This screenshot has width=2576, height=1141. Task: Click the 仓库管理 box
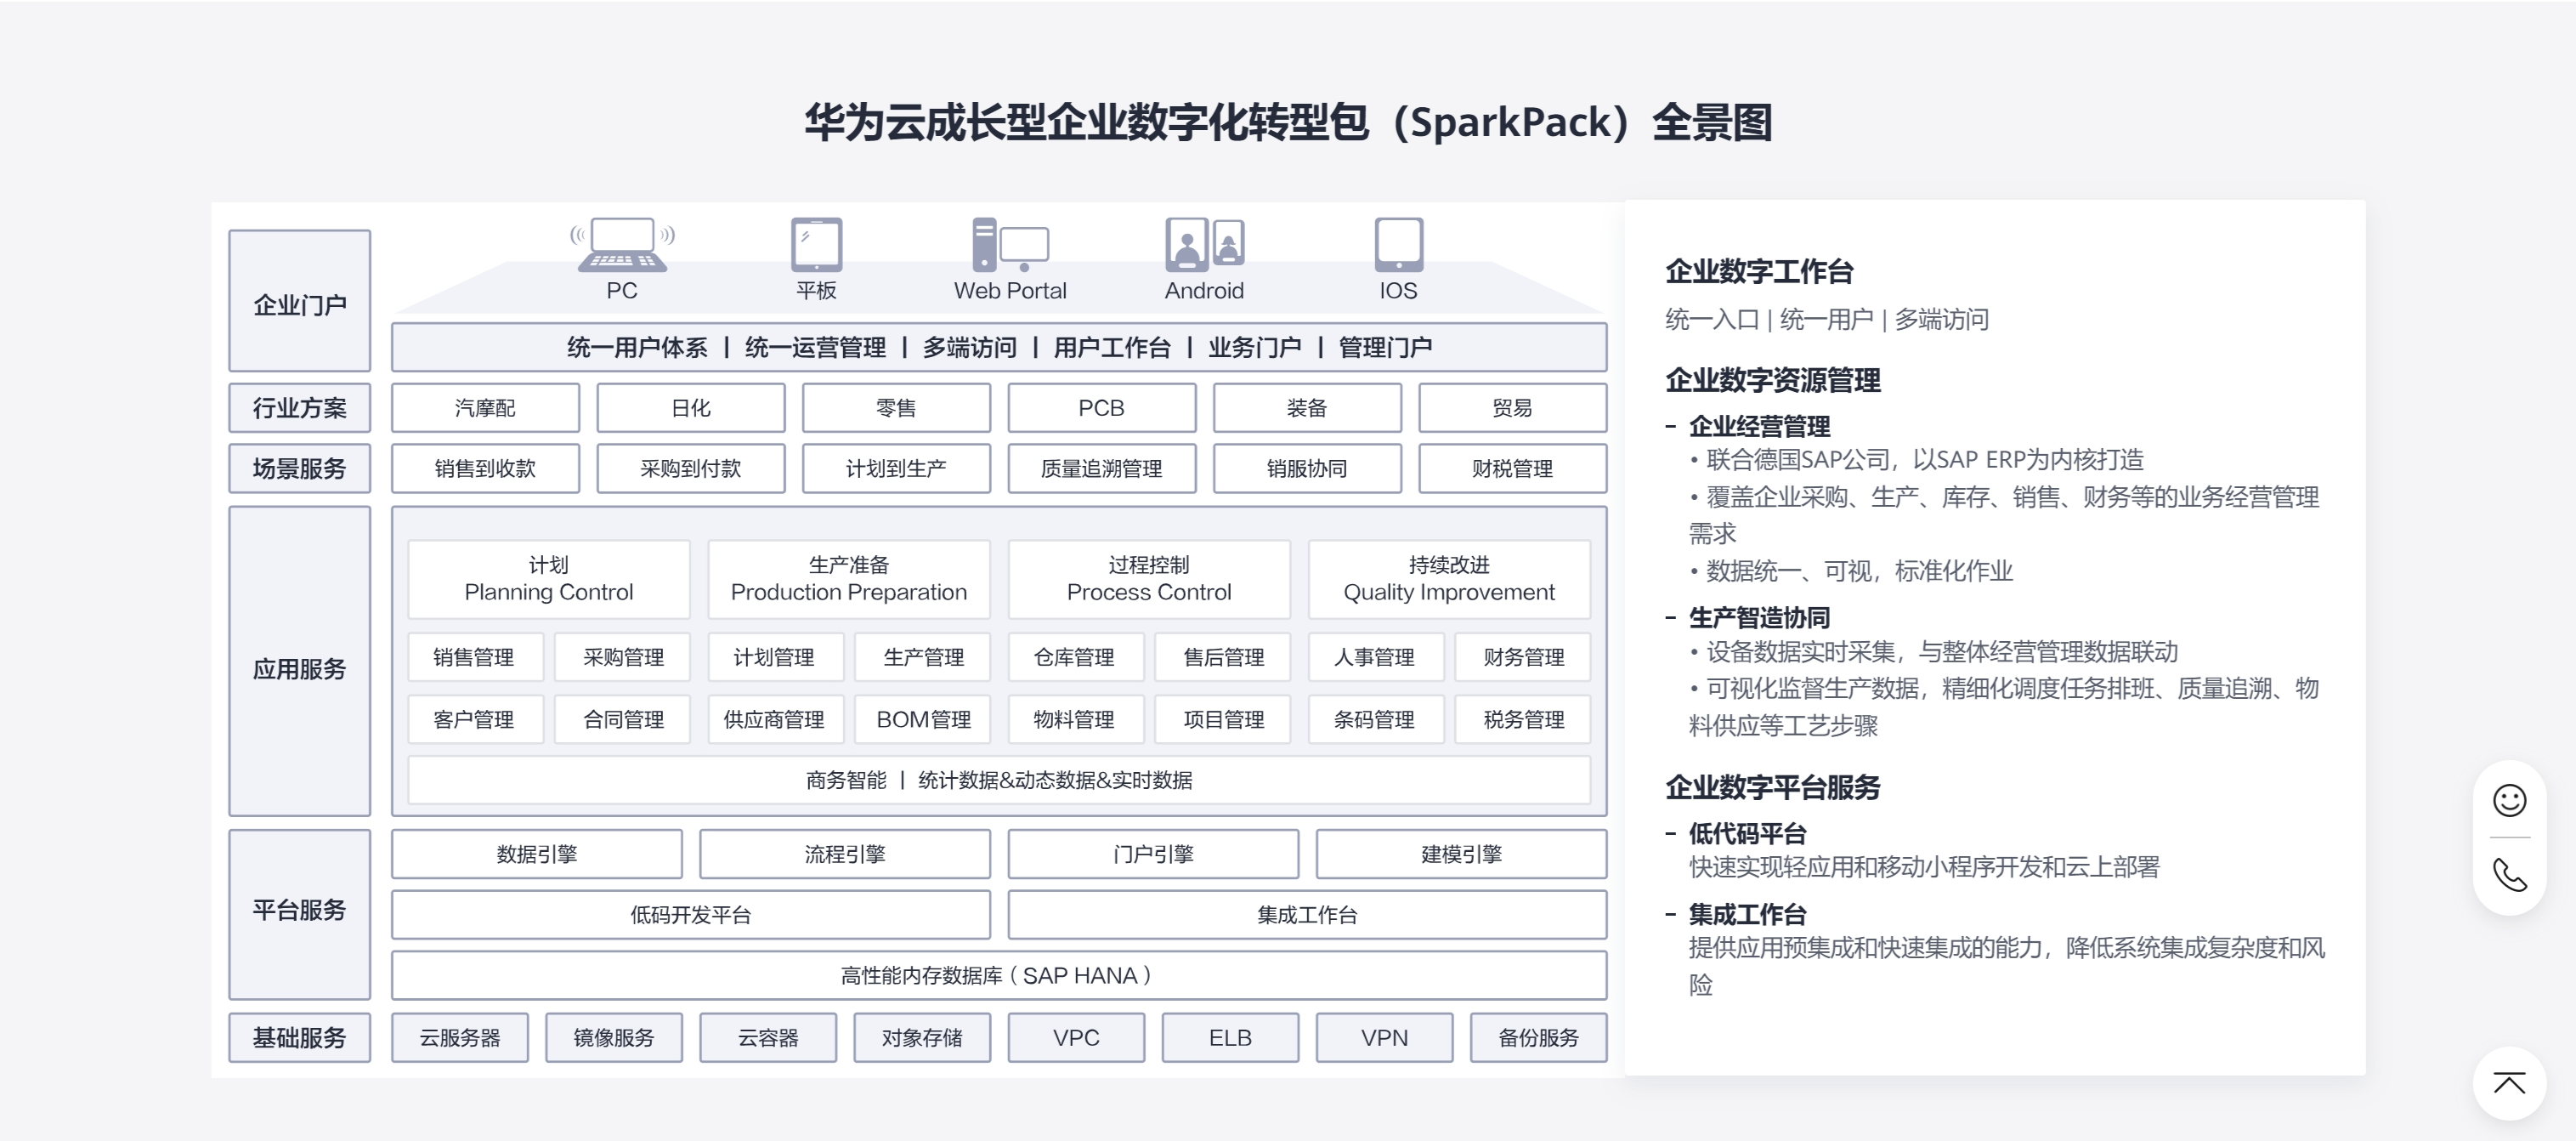click(1074, 656)
